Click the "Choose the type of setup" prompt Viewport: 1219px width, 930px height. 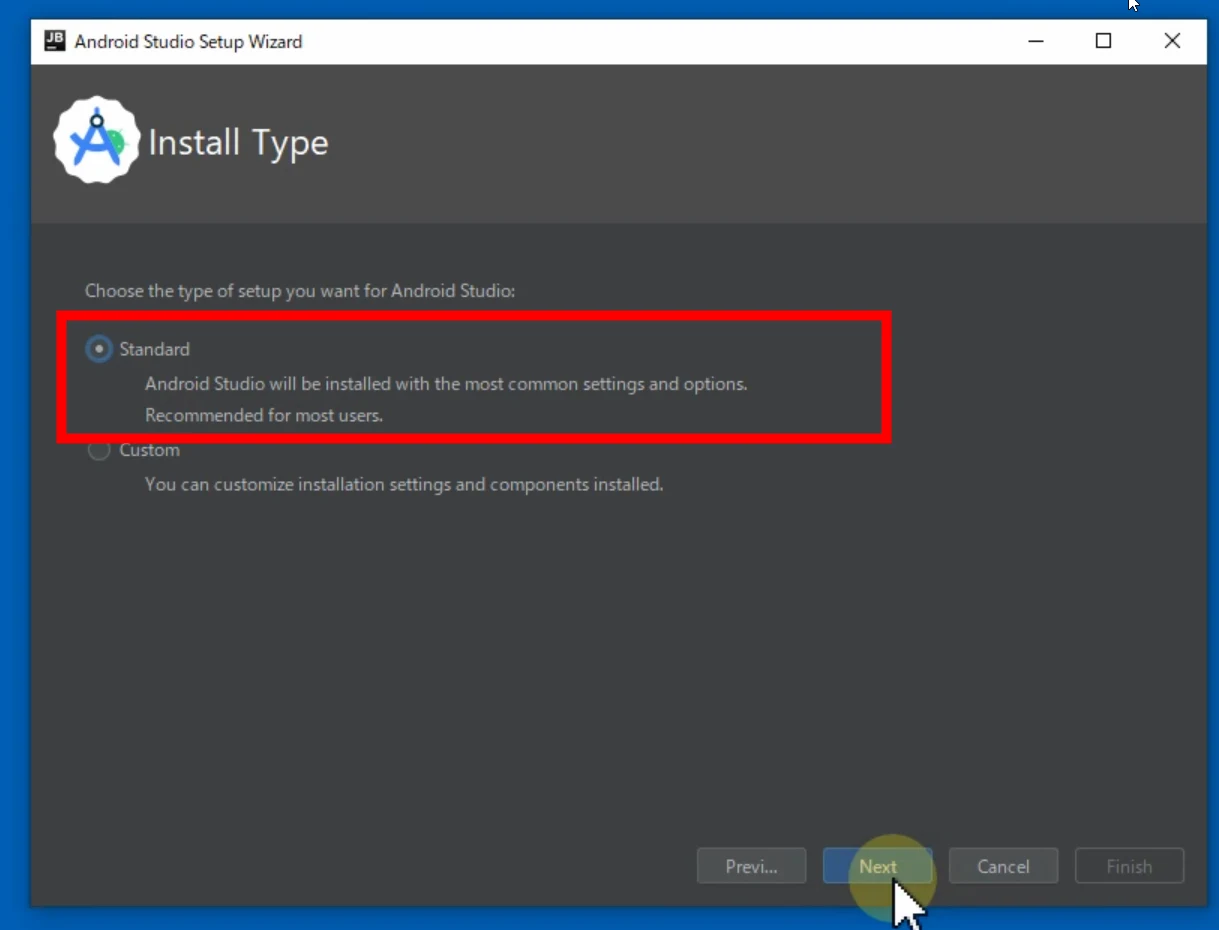point(299,291)
